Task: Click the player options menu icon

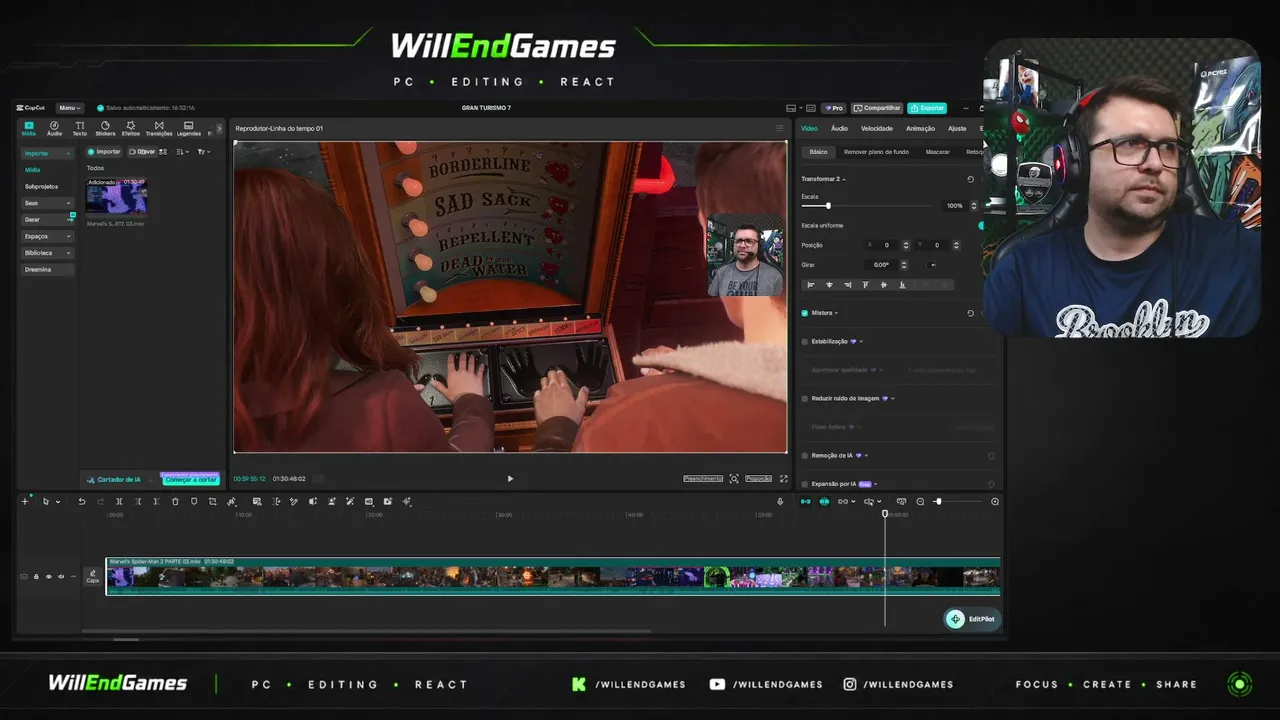Action: [780, 128]
